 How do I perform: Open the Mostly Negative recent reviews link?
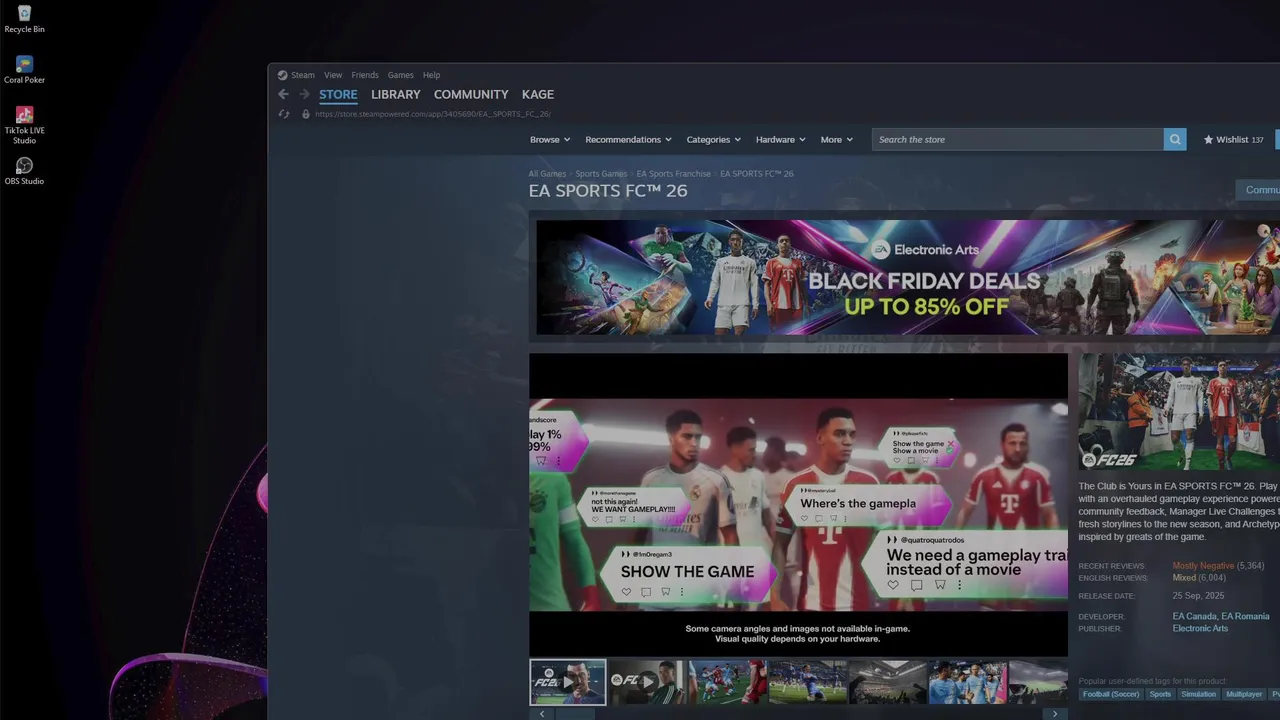[x=1203, y=566]
